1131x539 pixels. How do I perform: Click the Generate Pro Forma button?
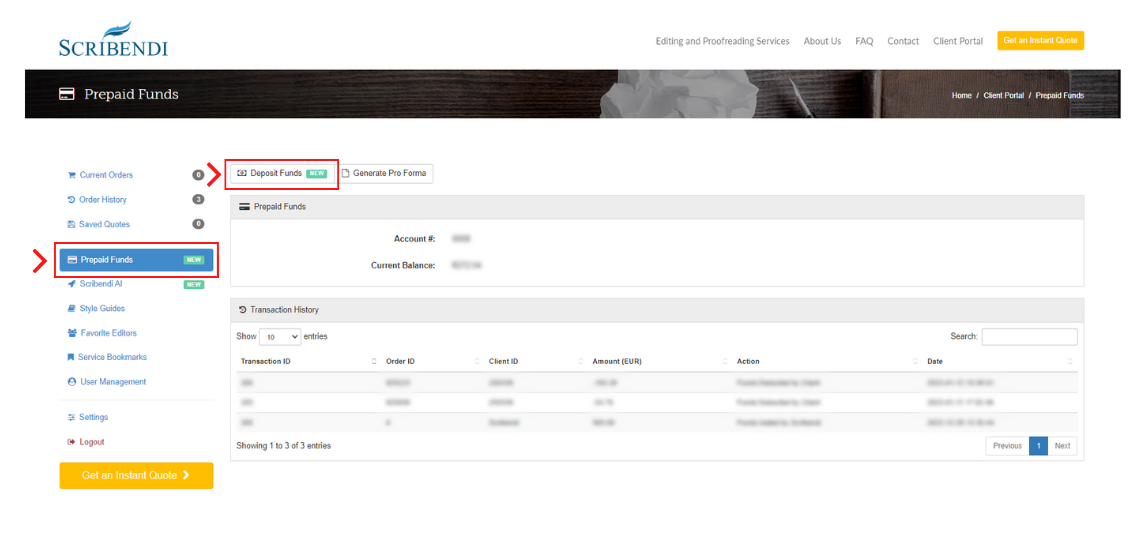point(384,173)
